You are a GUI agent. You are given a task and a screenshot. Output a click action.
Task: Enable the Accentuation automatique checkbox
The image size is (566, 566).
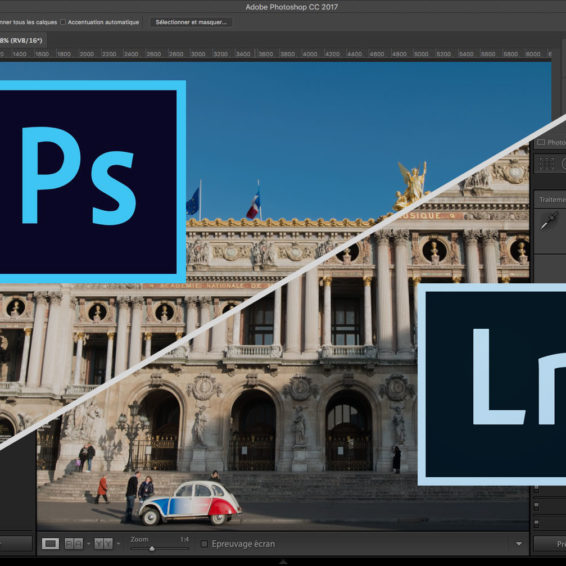[63, 22]
